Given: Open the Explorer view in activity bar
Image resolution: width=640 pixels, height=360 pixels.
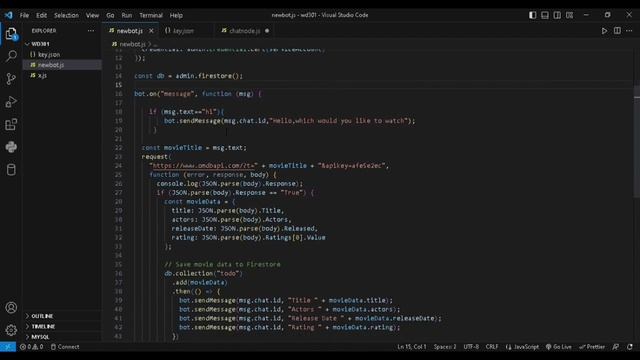Looking at the screenshot, I should [x=11, y=33].
